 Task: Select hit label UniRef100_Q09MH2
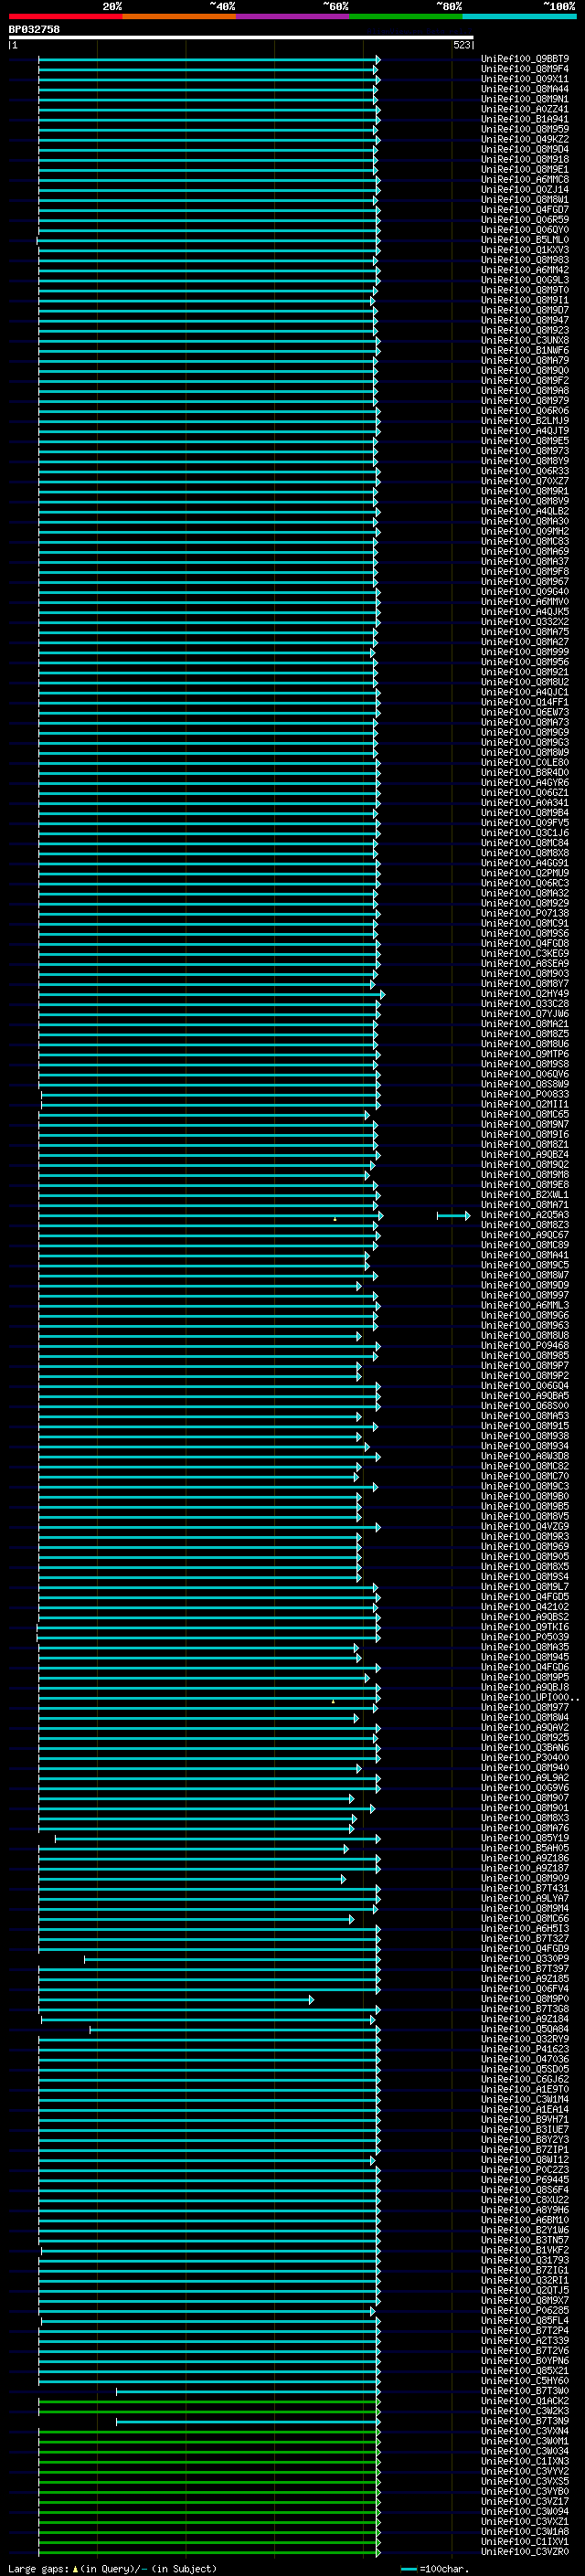coord(525,531)
